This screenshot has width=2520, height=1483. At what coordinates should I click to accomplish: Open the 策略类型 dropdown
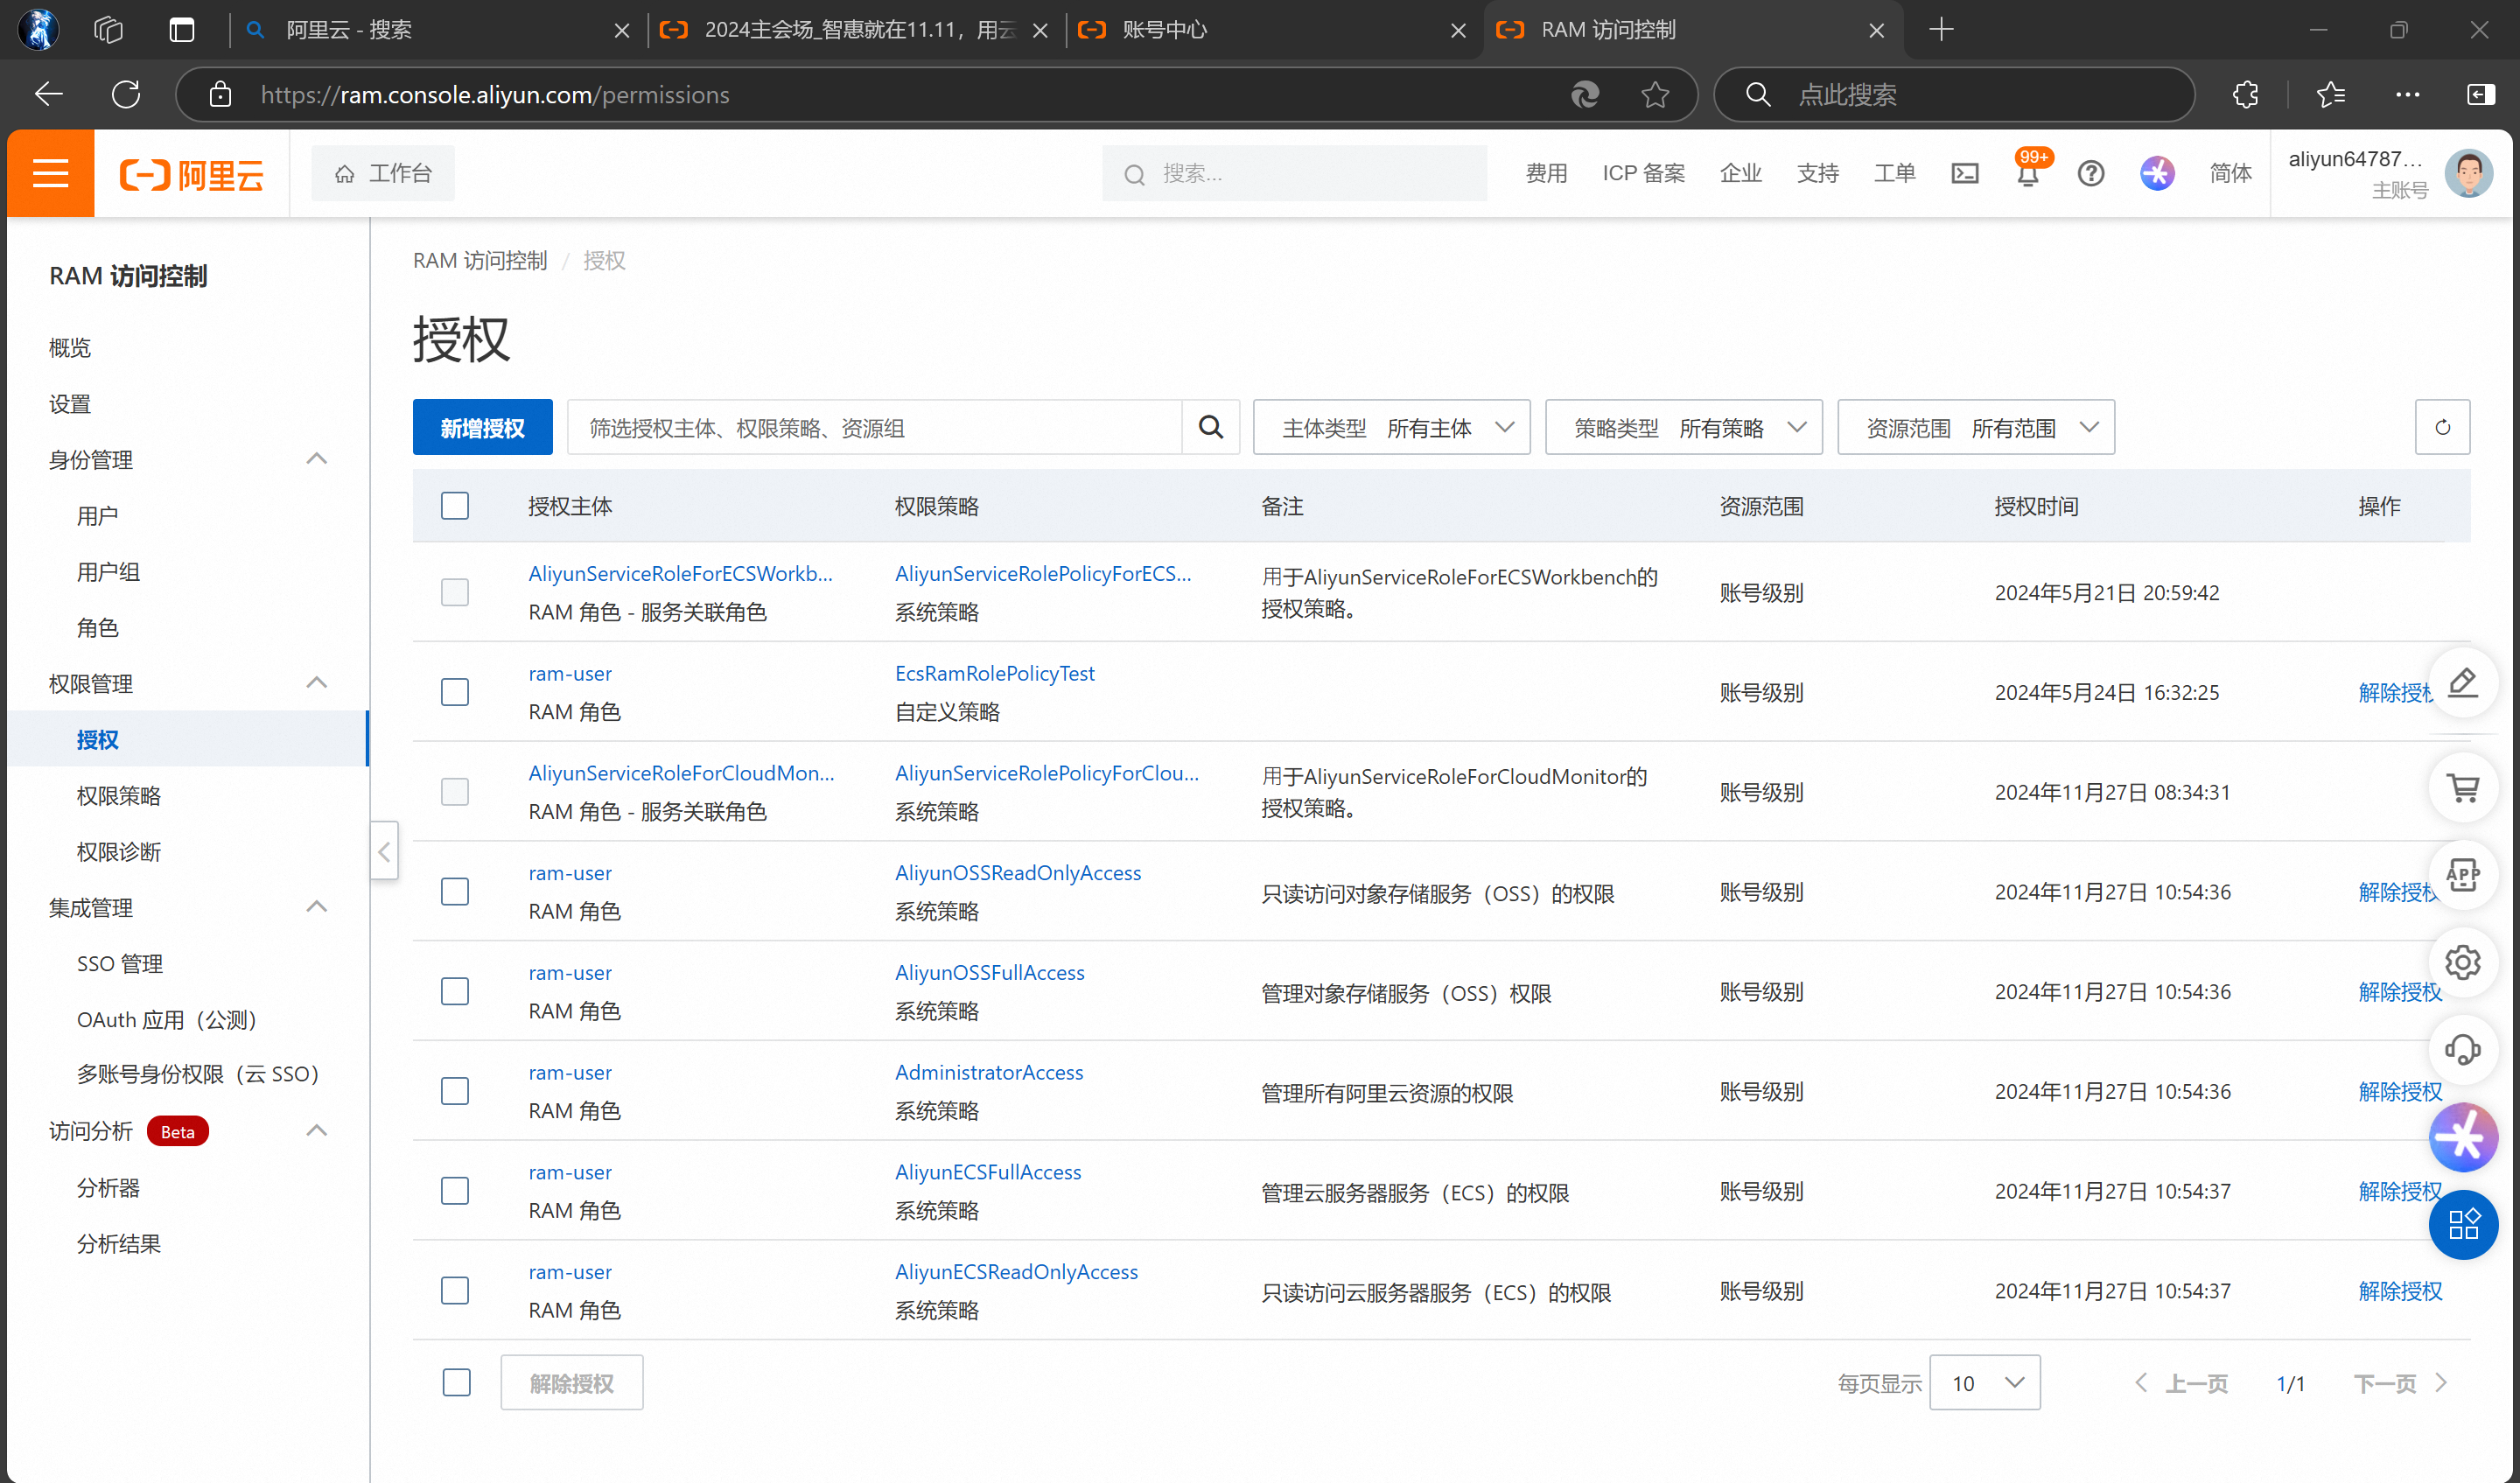point(1683,427)
